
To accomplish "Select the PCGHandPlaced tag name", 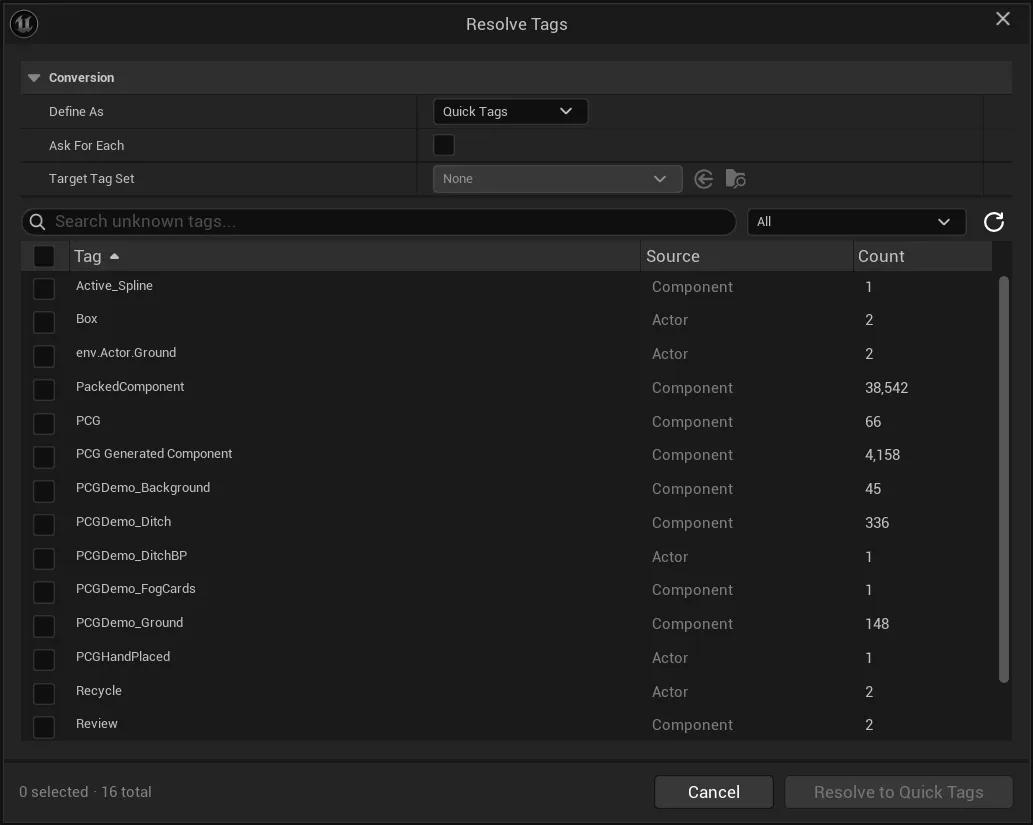I will pyautogui.click(x=123, y=657).
